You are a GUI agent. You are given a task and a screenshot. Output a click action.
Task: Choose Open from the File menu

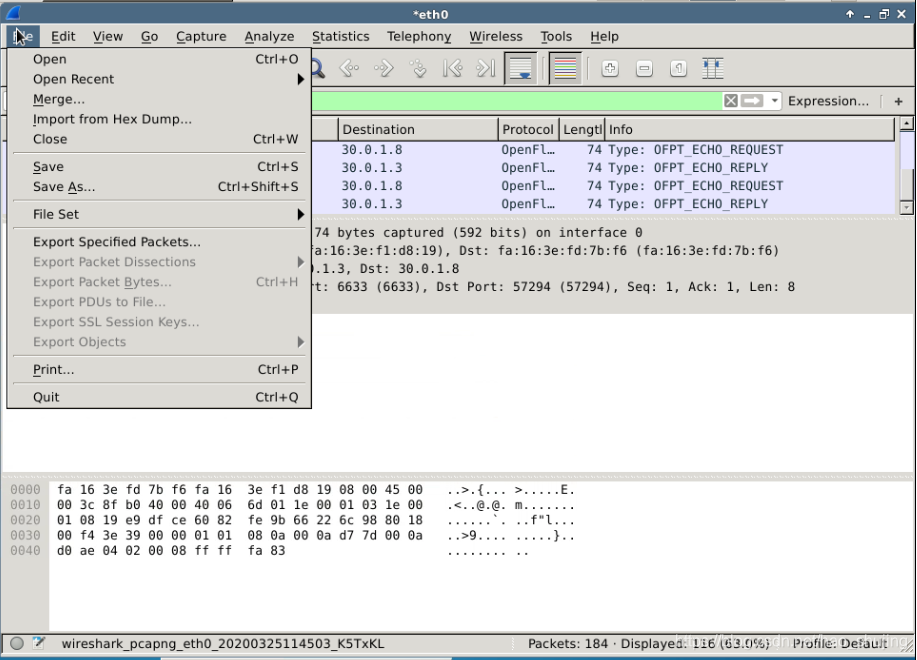click(x=159, y=59)
